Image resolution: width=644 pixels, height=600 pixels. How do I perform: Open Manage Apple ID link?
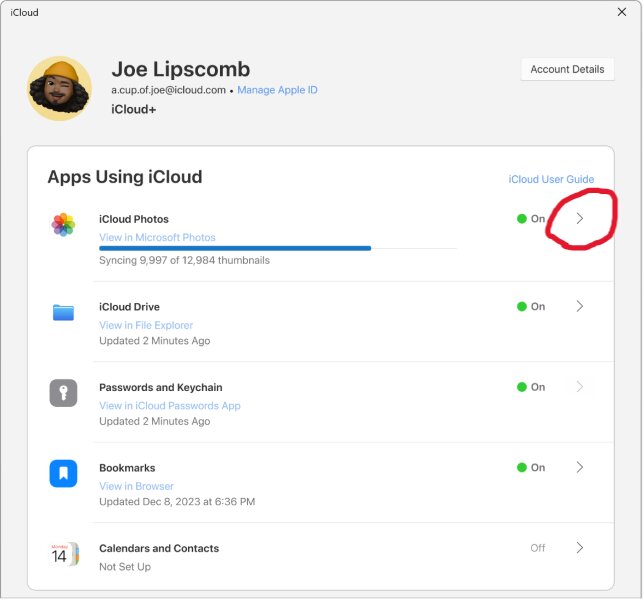click(277, 90)
